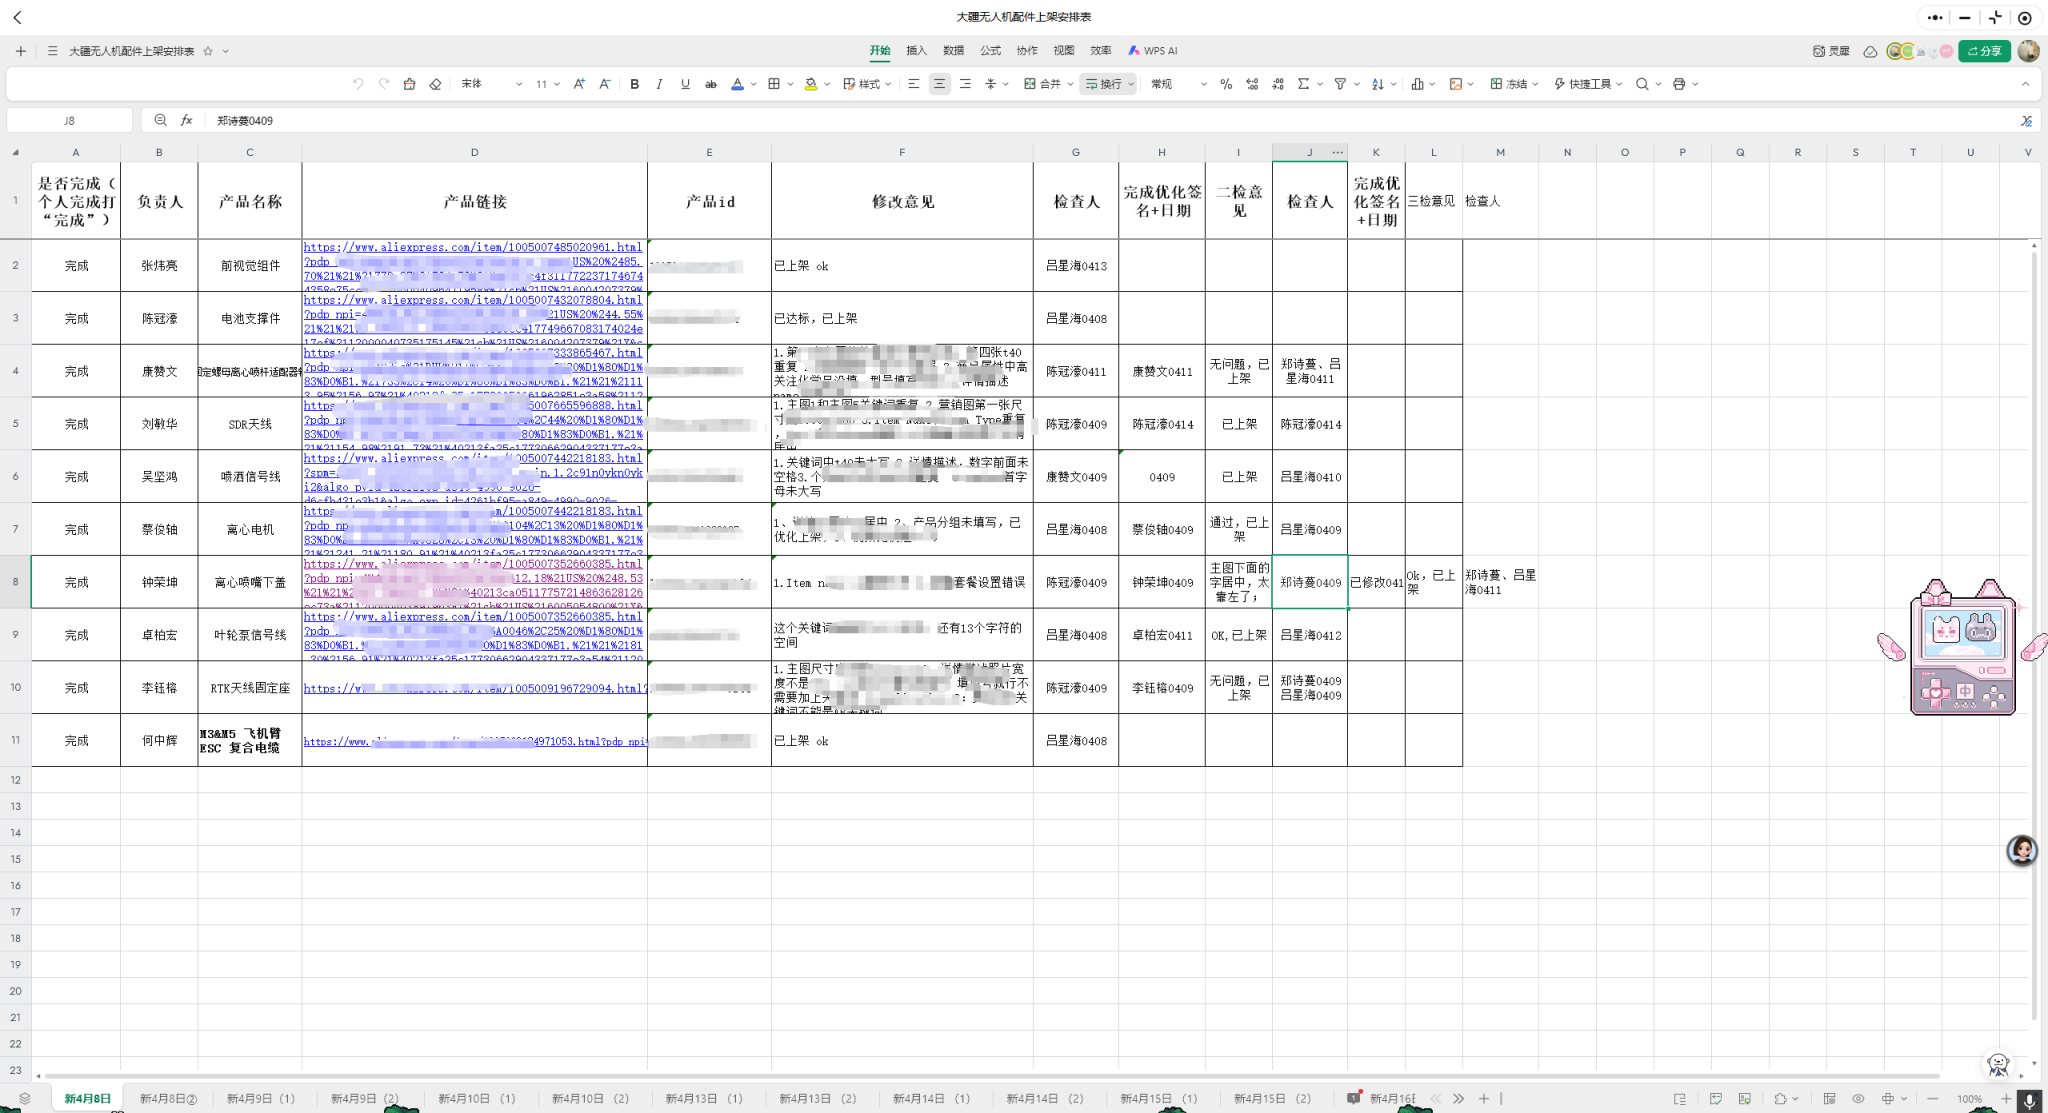Click the Bold formatting icon
This screenshot has height=1113, width=2048.
634,84
